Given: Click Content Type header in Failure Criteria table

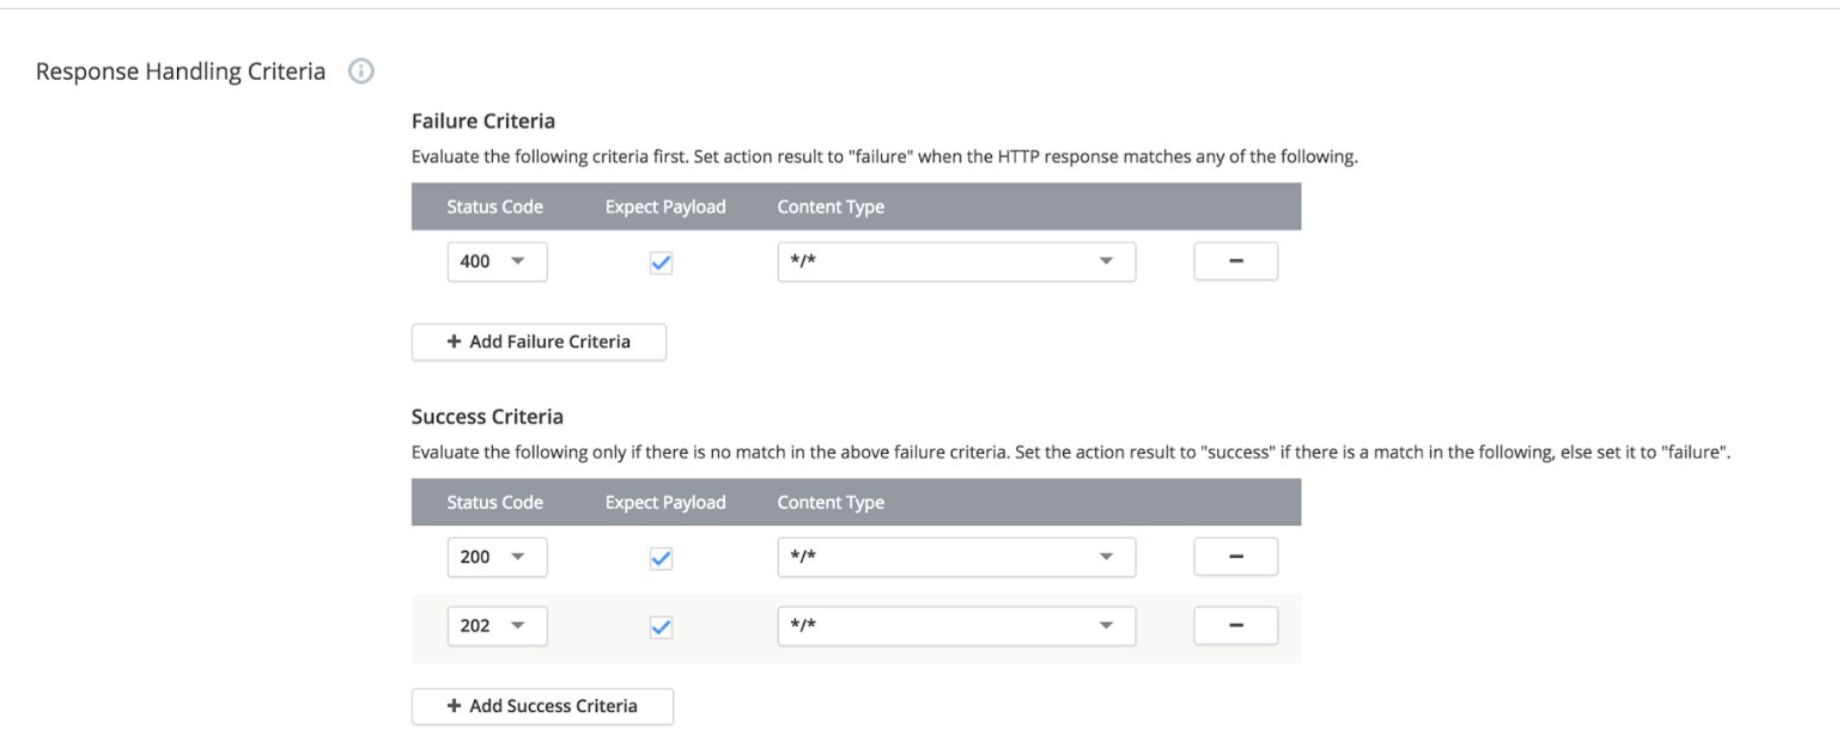Looking at the screenshot, I should (x=831, y=207).
